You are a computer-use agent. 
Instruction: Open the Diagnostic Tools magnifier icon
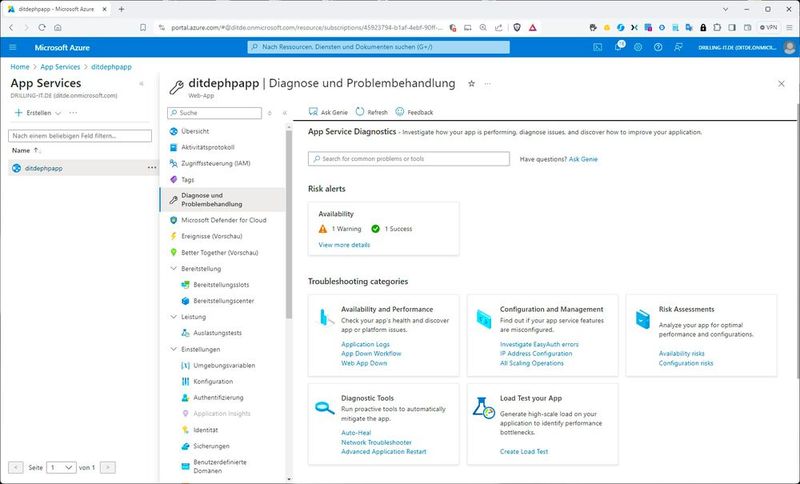(324, 407)
